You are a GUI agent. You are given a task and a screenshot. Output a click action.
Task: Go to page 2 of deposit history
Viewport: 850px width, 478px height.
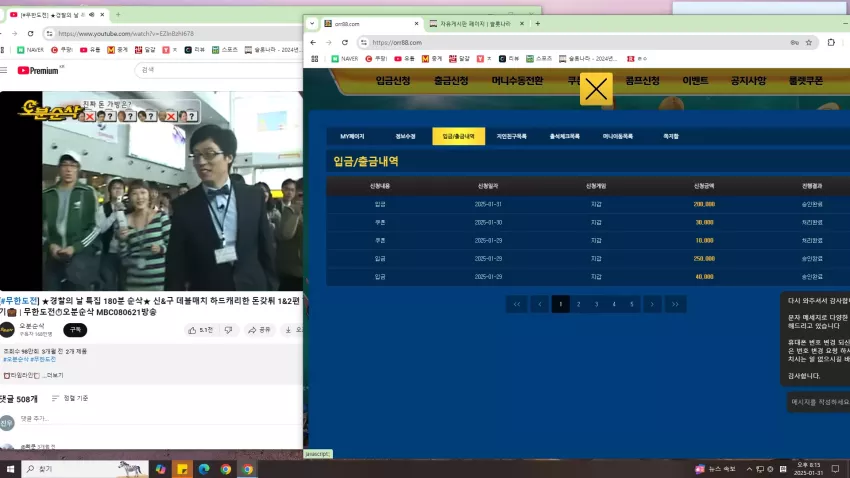(578, 304)
